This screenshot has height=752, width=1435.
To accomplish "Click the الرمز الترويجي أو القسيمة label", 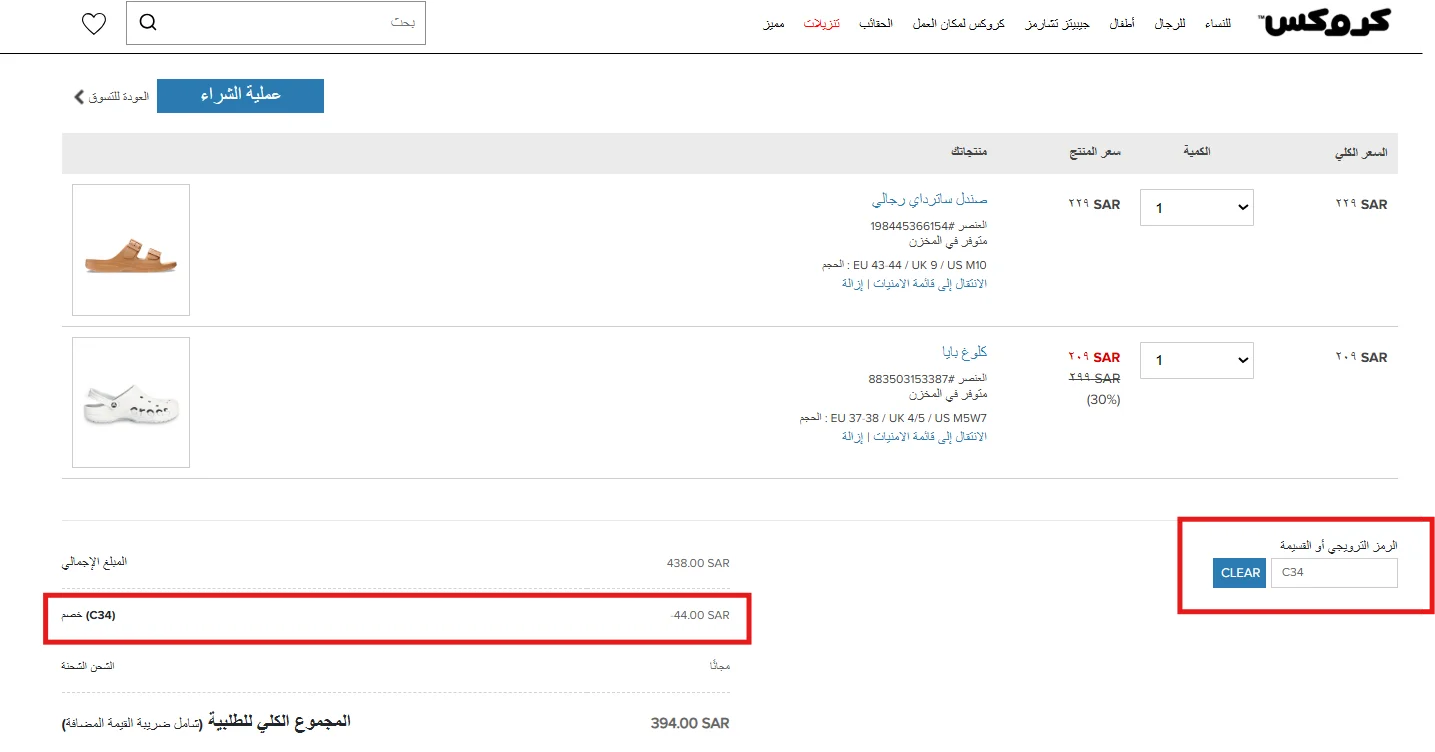I will coord(1339,545).
